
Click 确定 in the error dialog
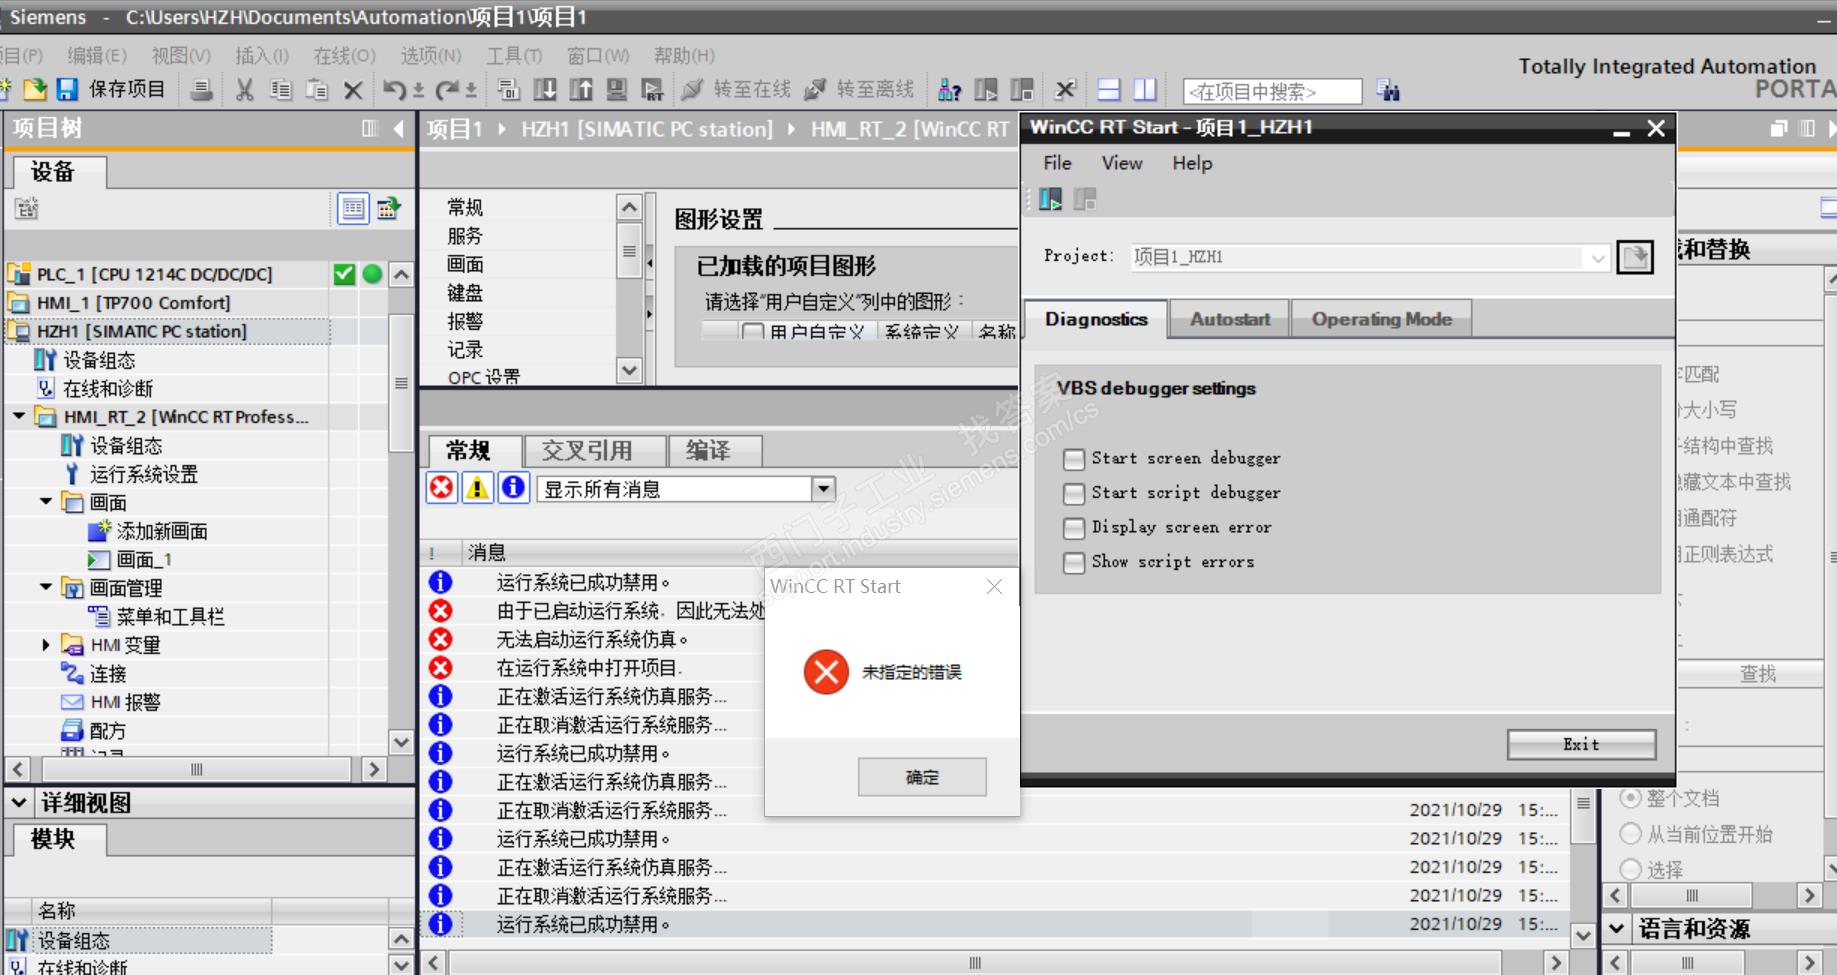922,777
